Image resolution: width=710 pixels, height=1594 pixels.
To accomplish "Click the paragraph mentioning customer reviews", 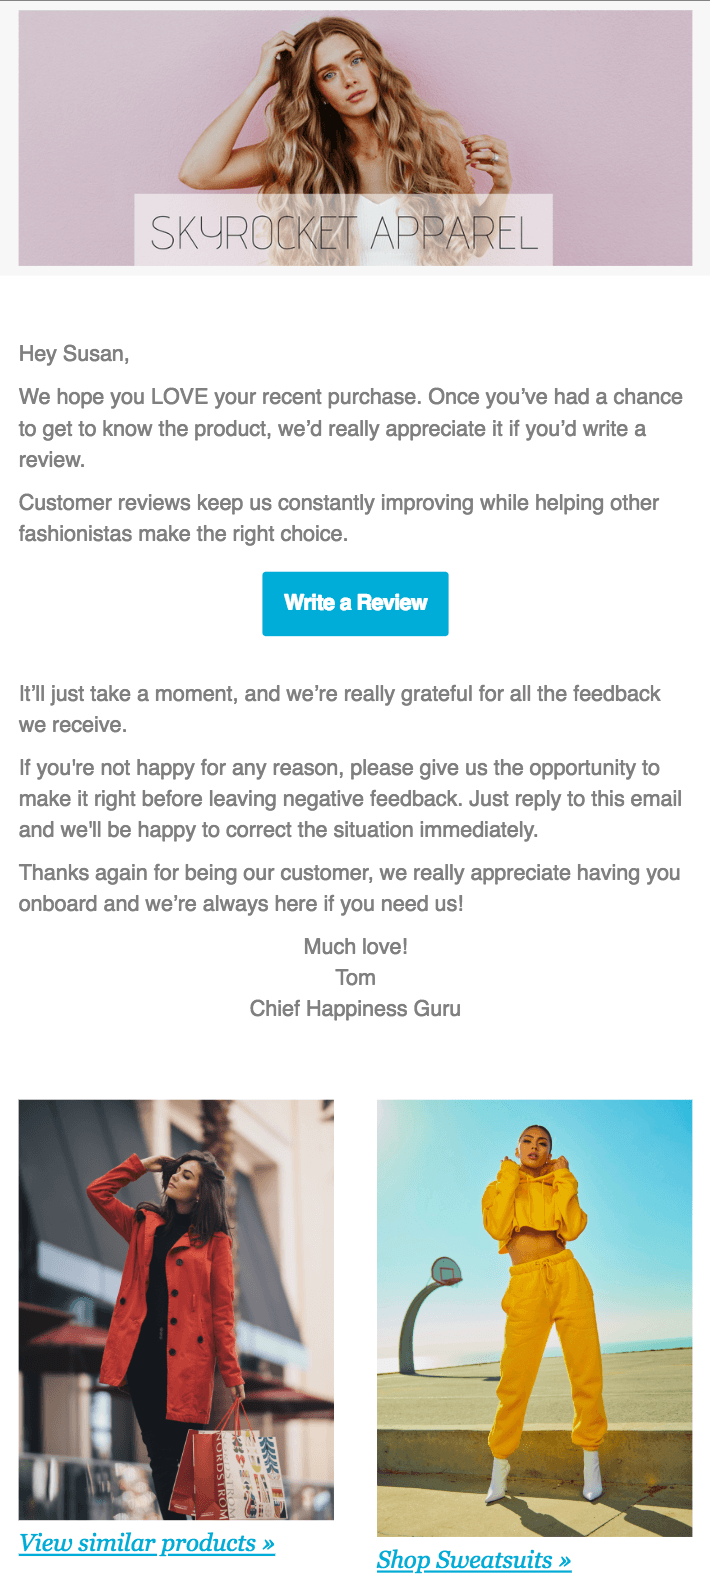I will point(340,518).
